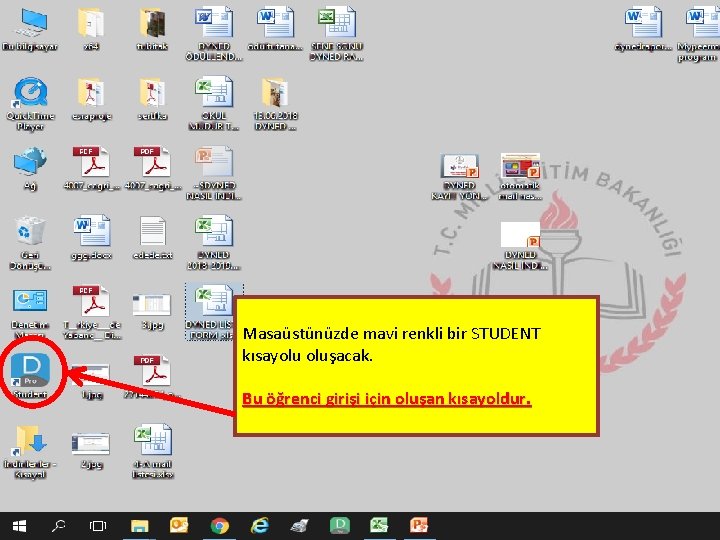Open İndirilenler - Kısayol downloads shortcut
Viewport: 720px width, 540px height.
click(30, 440)
